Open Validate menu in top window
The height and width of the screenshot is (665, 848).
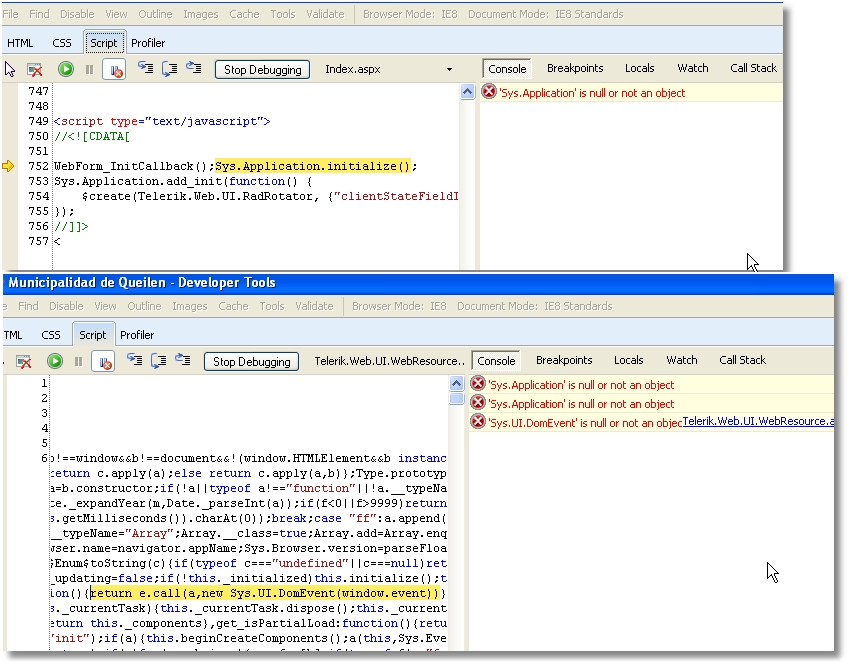325,14
